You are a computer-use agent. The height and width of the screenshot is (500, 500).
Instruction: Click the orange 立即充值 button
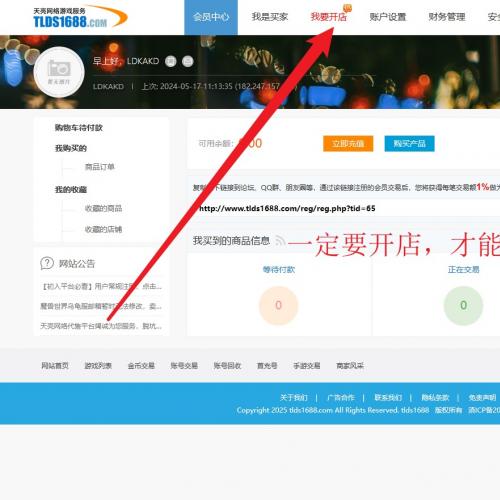(x=348, y=144)
